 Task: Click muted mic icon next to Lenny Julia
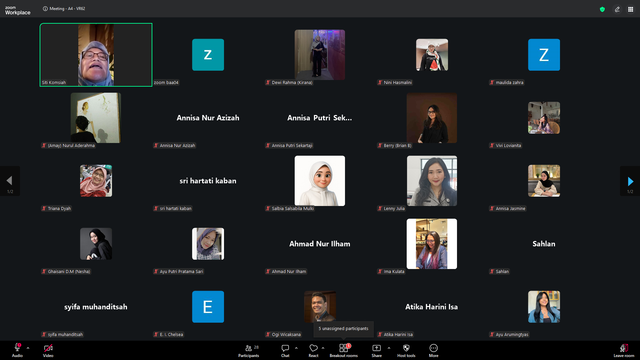click(380, 209)
